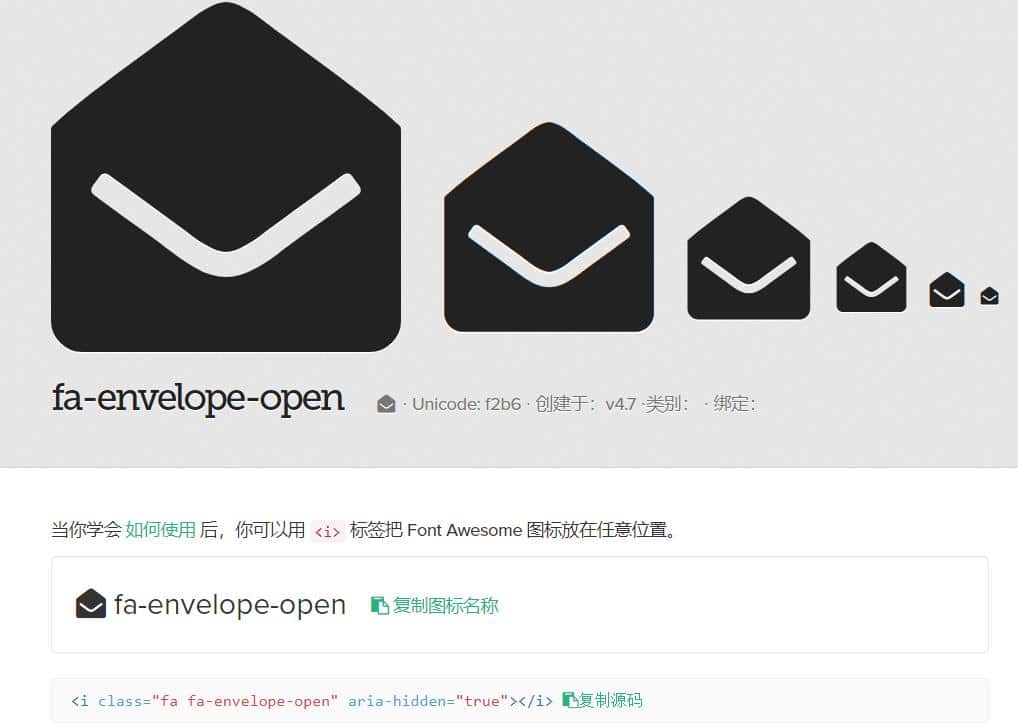Click the third-largest envelope-open icon preview

pyautogui.click(x=749, y=258)
